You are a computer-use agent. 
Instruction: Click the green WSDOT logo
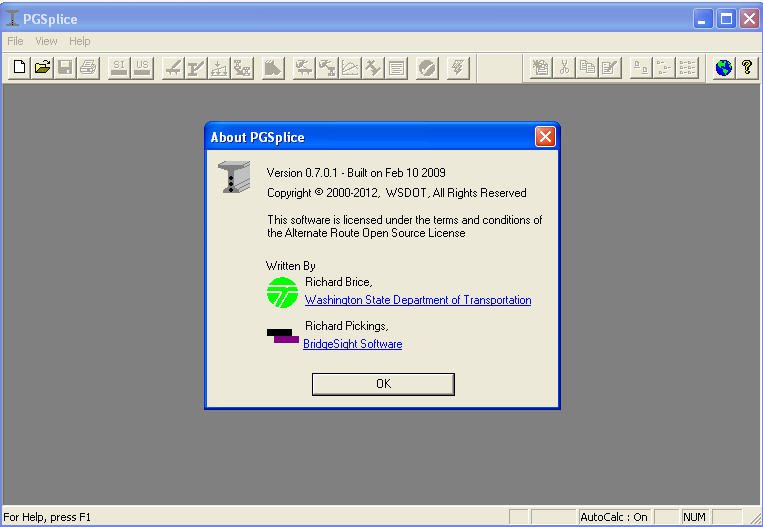282,292
